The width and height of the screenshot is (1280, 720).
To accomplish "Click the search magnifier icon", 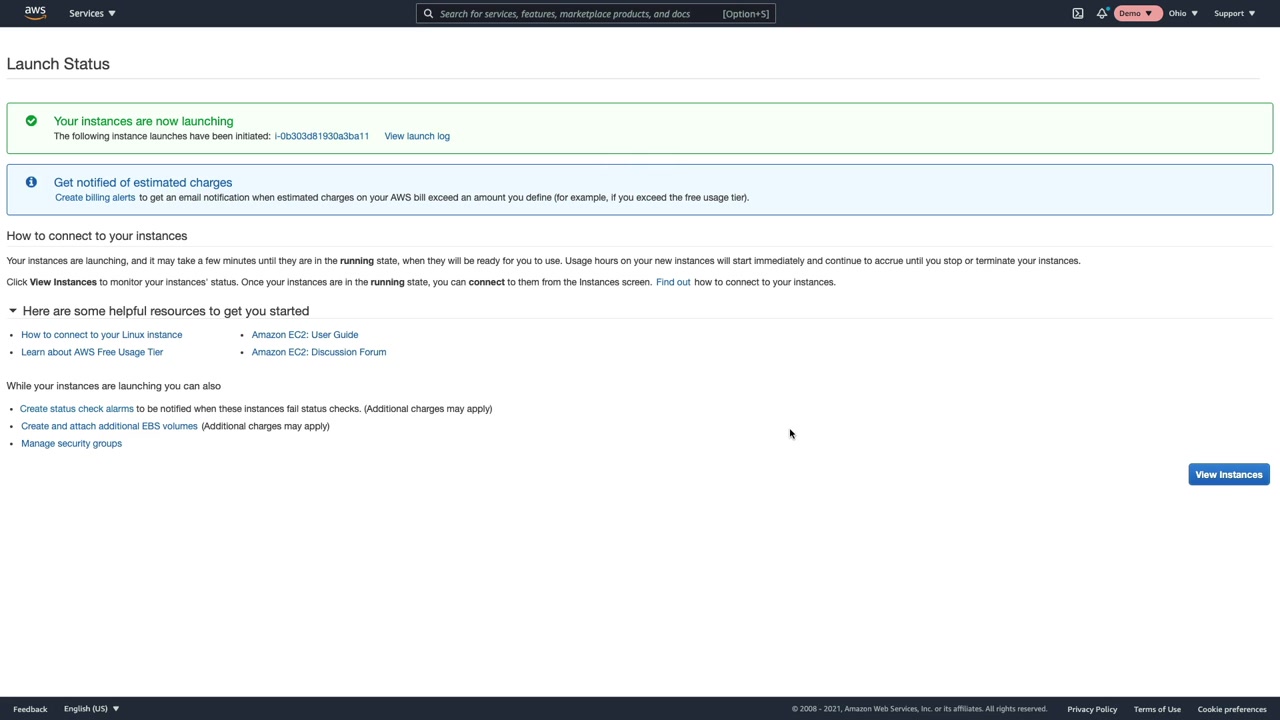I will (x=428, y=14).
